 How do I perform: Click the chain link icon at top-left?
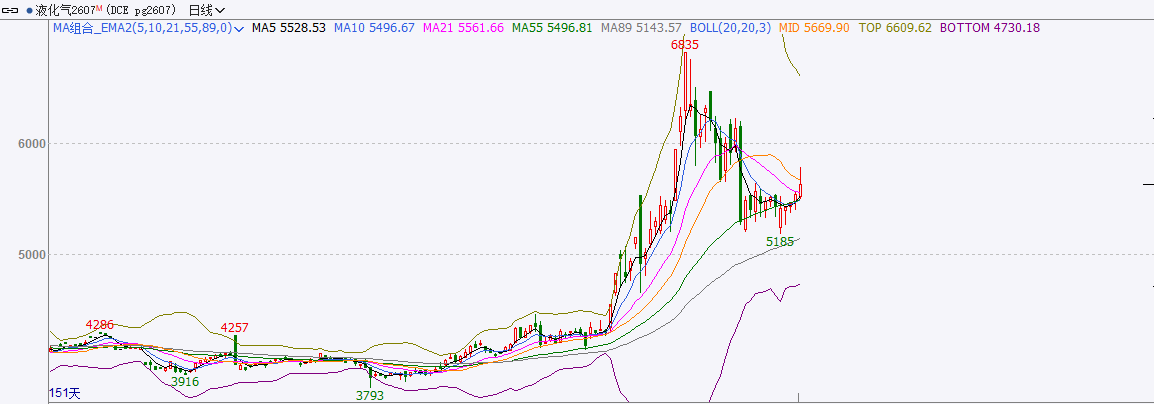pyautogui.click(x=11, y=10)
